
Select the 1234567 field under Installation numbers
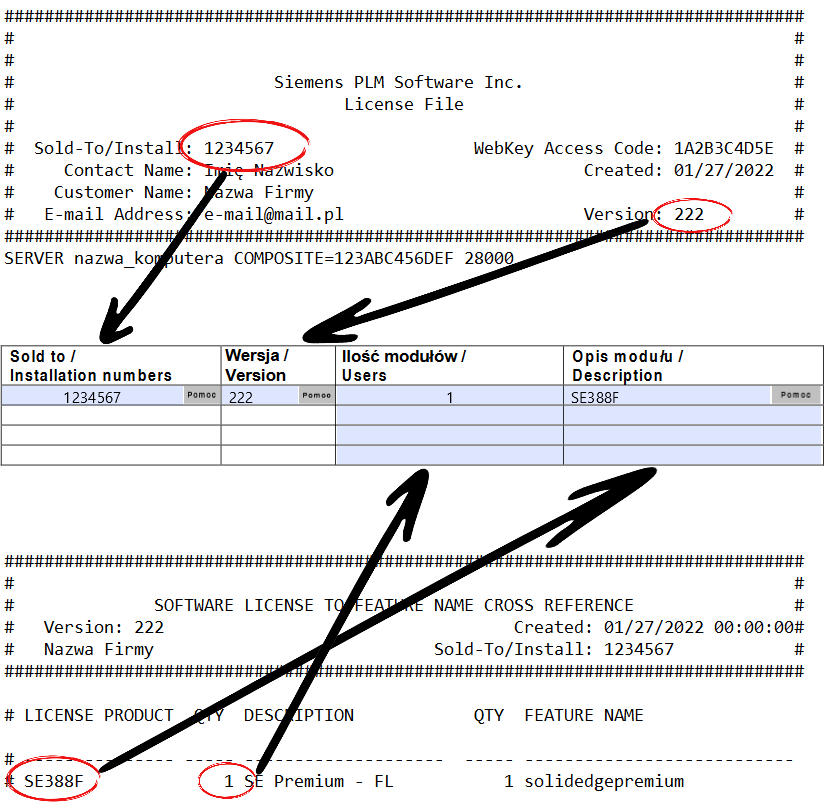pyautogui.click(x=92, y=396)
